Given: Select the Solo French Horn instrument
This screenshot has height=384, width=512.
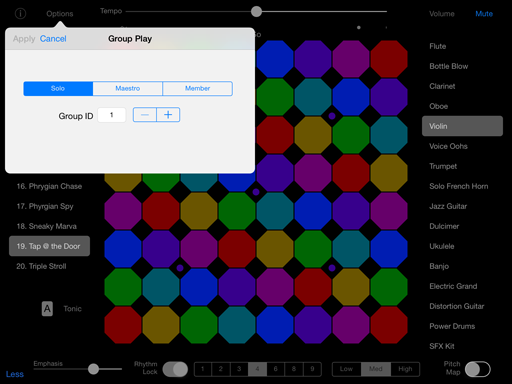Looking at the screenshot, I should point(462,186).
